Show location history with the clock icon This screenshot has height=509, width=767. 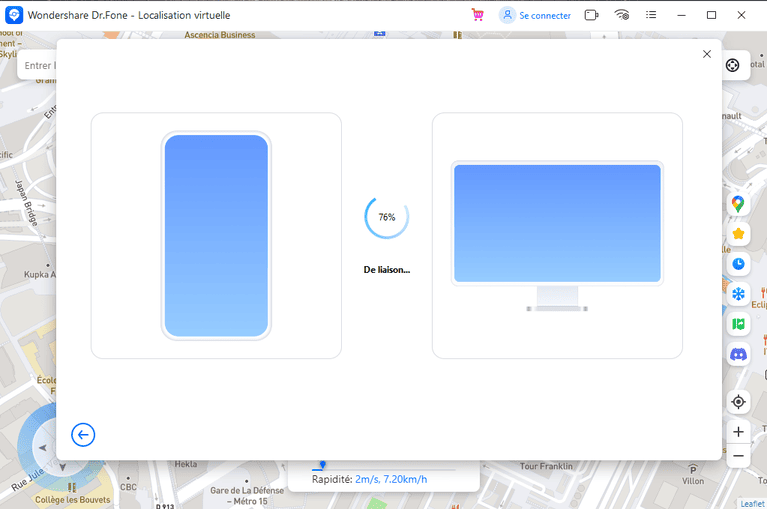738,264
